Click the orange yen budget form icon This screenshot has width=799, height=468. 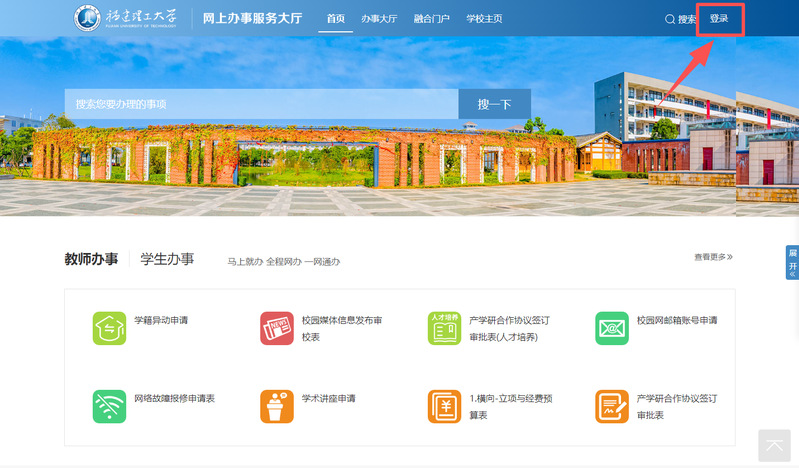click(x=444, y=406)
